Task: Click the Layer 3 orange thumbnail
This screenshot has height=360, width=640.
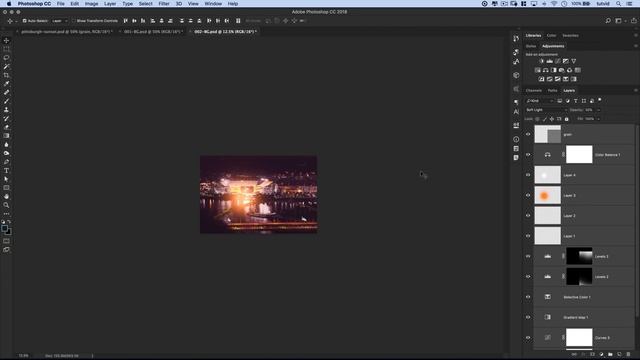Action: 547,196
